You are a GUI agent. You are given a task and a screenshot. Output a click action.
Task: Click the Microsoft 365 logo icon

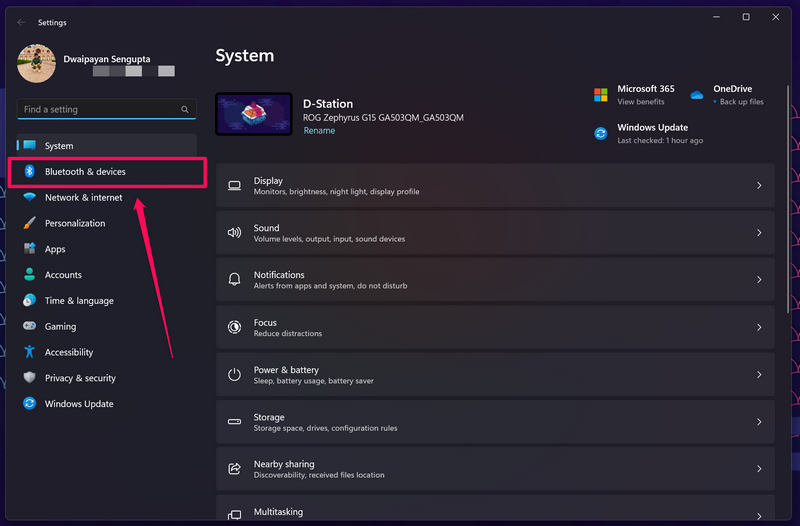click(x=601, y=95)
